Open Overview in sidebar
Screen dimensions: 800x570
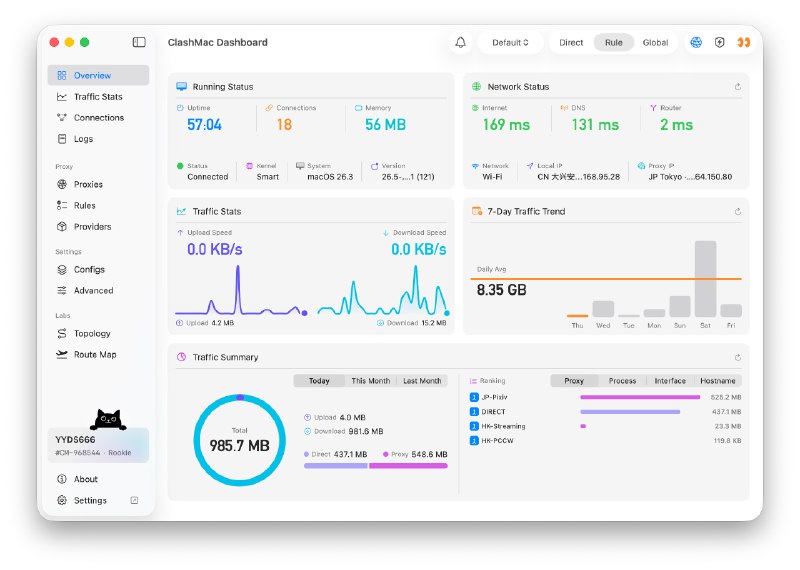98,76
